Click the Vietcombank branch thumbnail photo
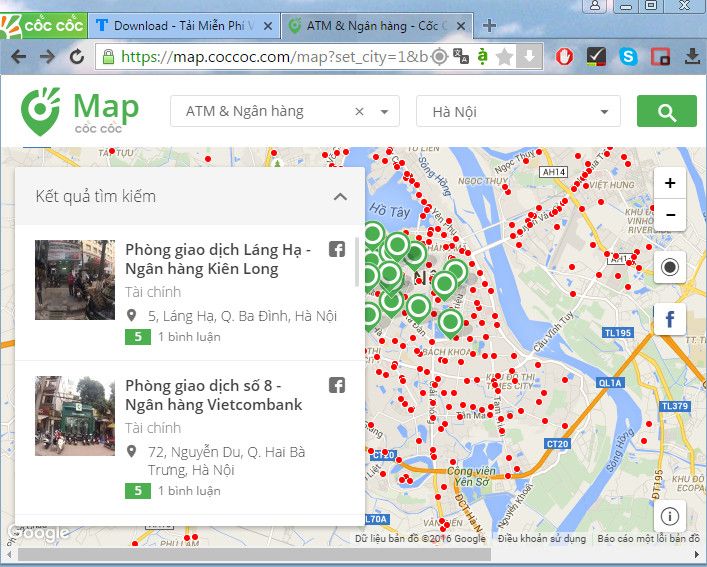 pos(75,415)
